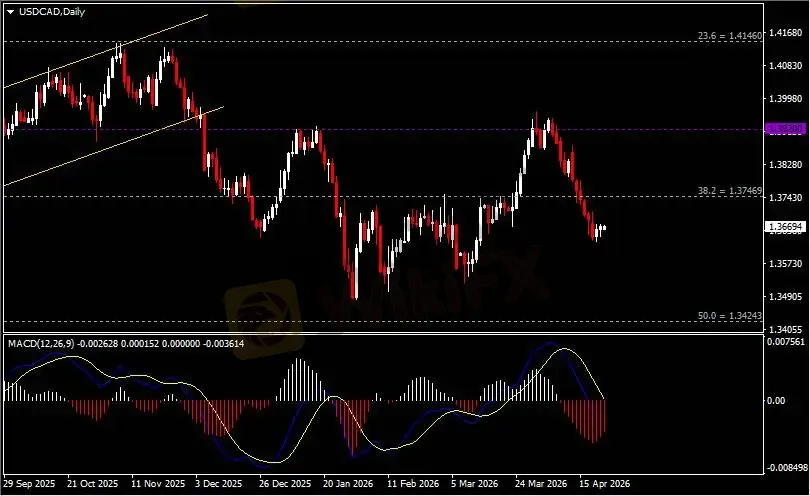Click the 29 Sep 2025 date label
Image resolution: width=810 pixels, height=496 pixels.
[29, 484]
